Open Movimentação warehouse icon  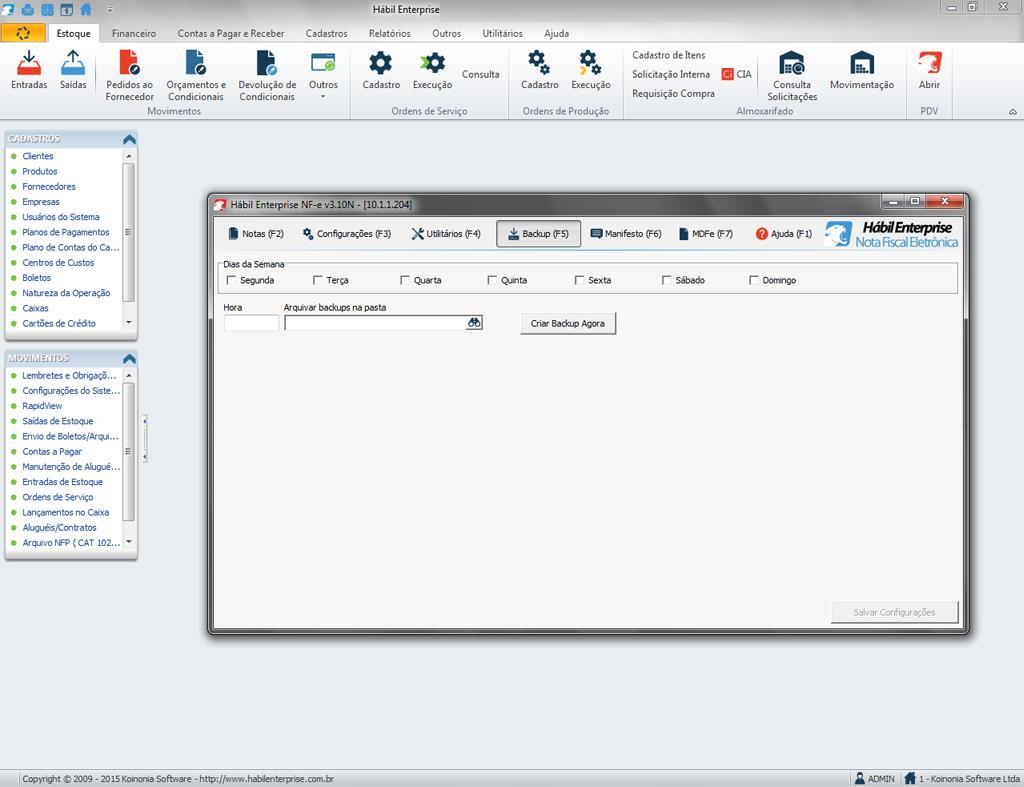point(862,63)
